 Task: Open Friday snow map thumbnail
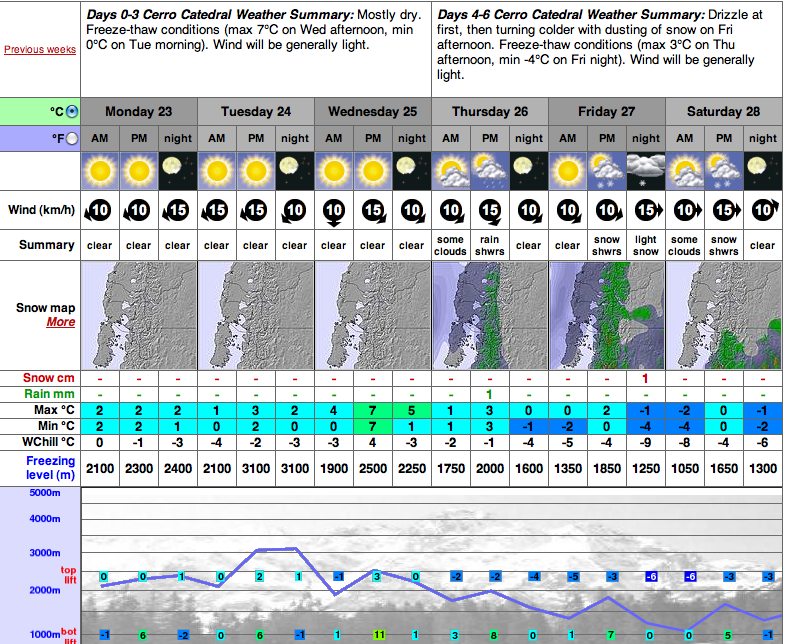tap(607, 315)
